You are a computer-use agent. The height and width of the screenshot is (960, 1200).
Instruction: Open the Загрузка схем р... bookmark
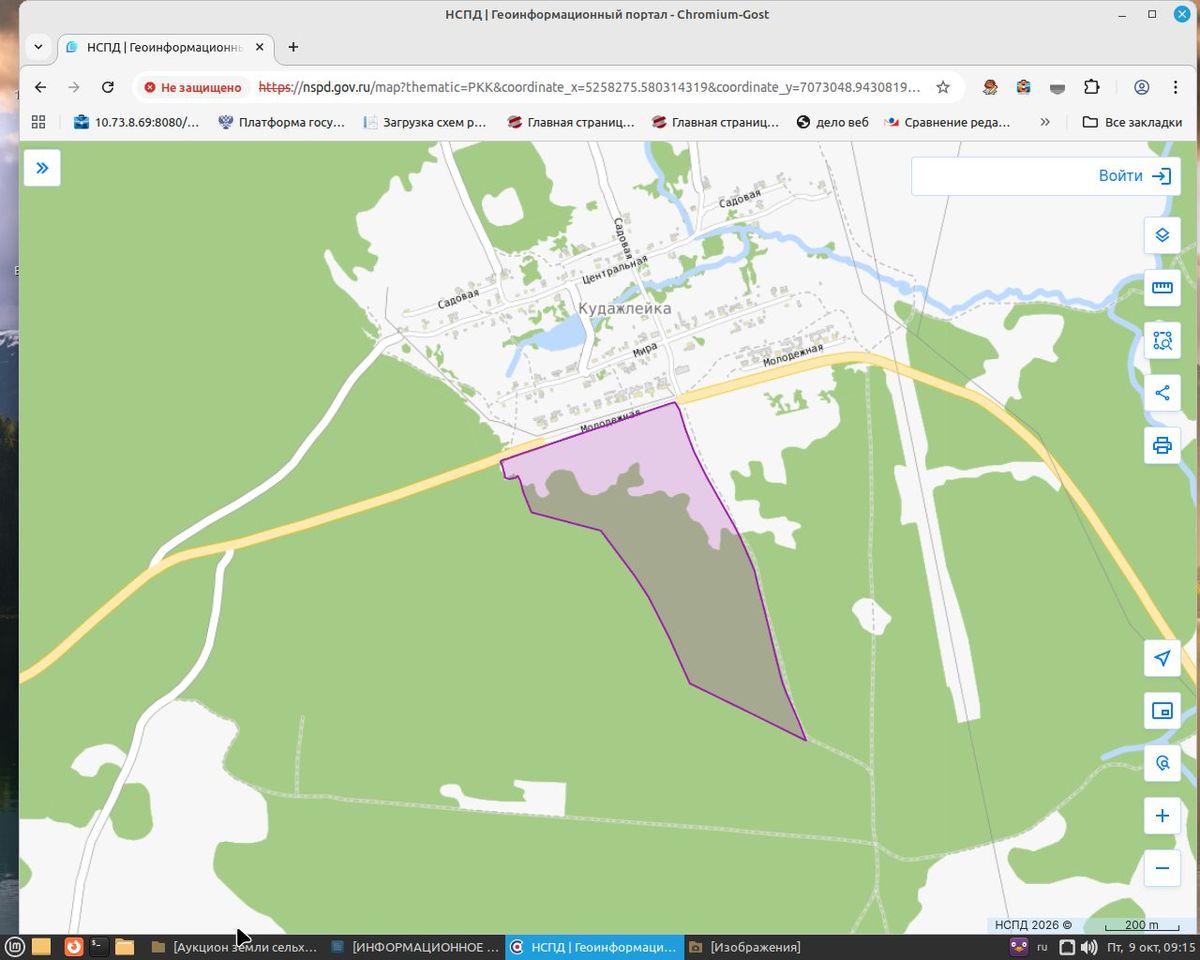(425, 122)
